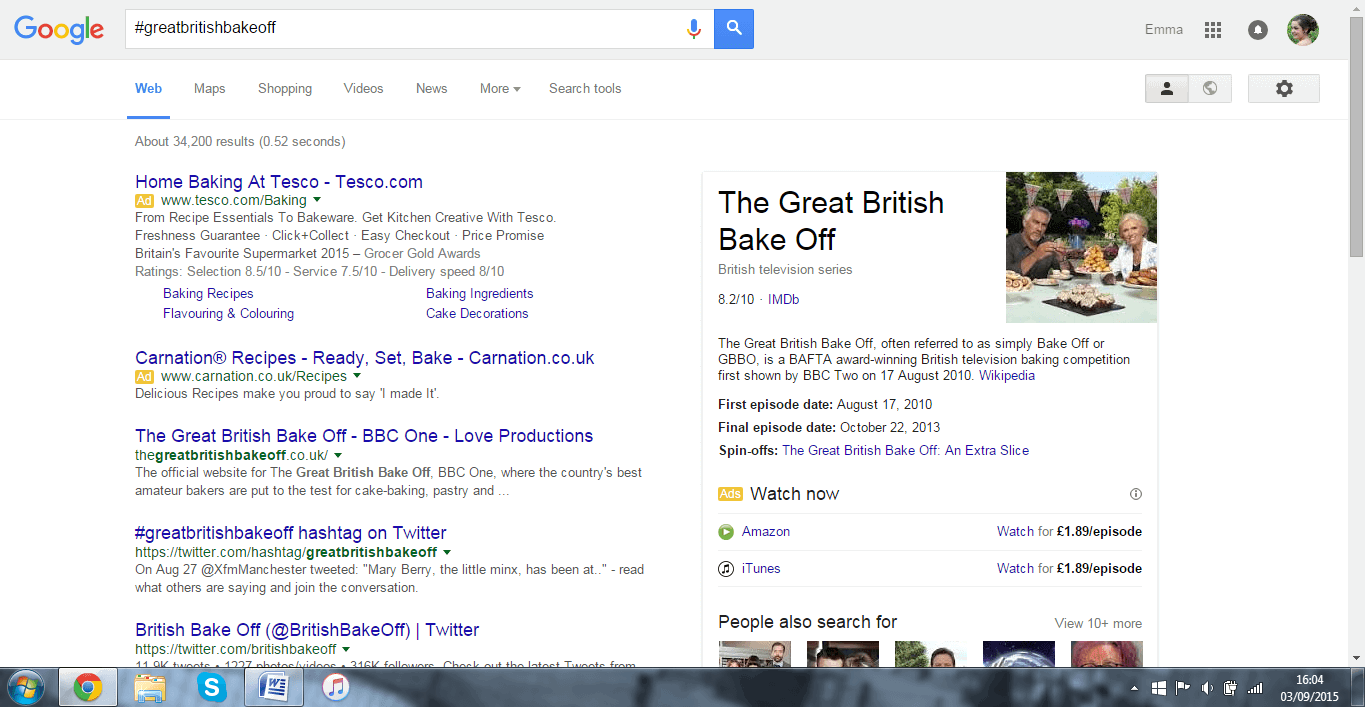Open Google notifications bell
This screenshot has height=707, width=1365.
point(1258,30)
